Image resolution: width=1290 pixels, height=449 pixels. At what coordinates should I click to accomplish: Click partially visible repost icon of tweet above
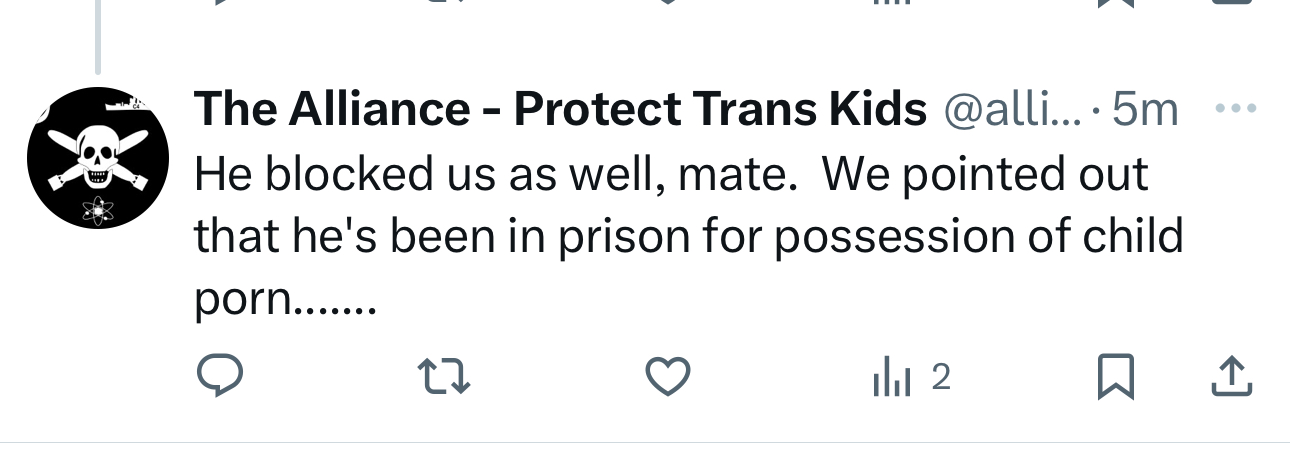(x=443, y=2)
